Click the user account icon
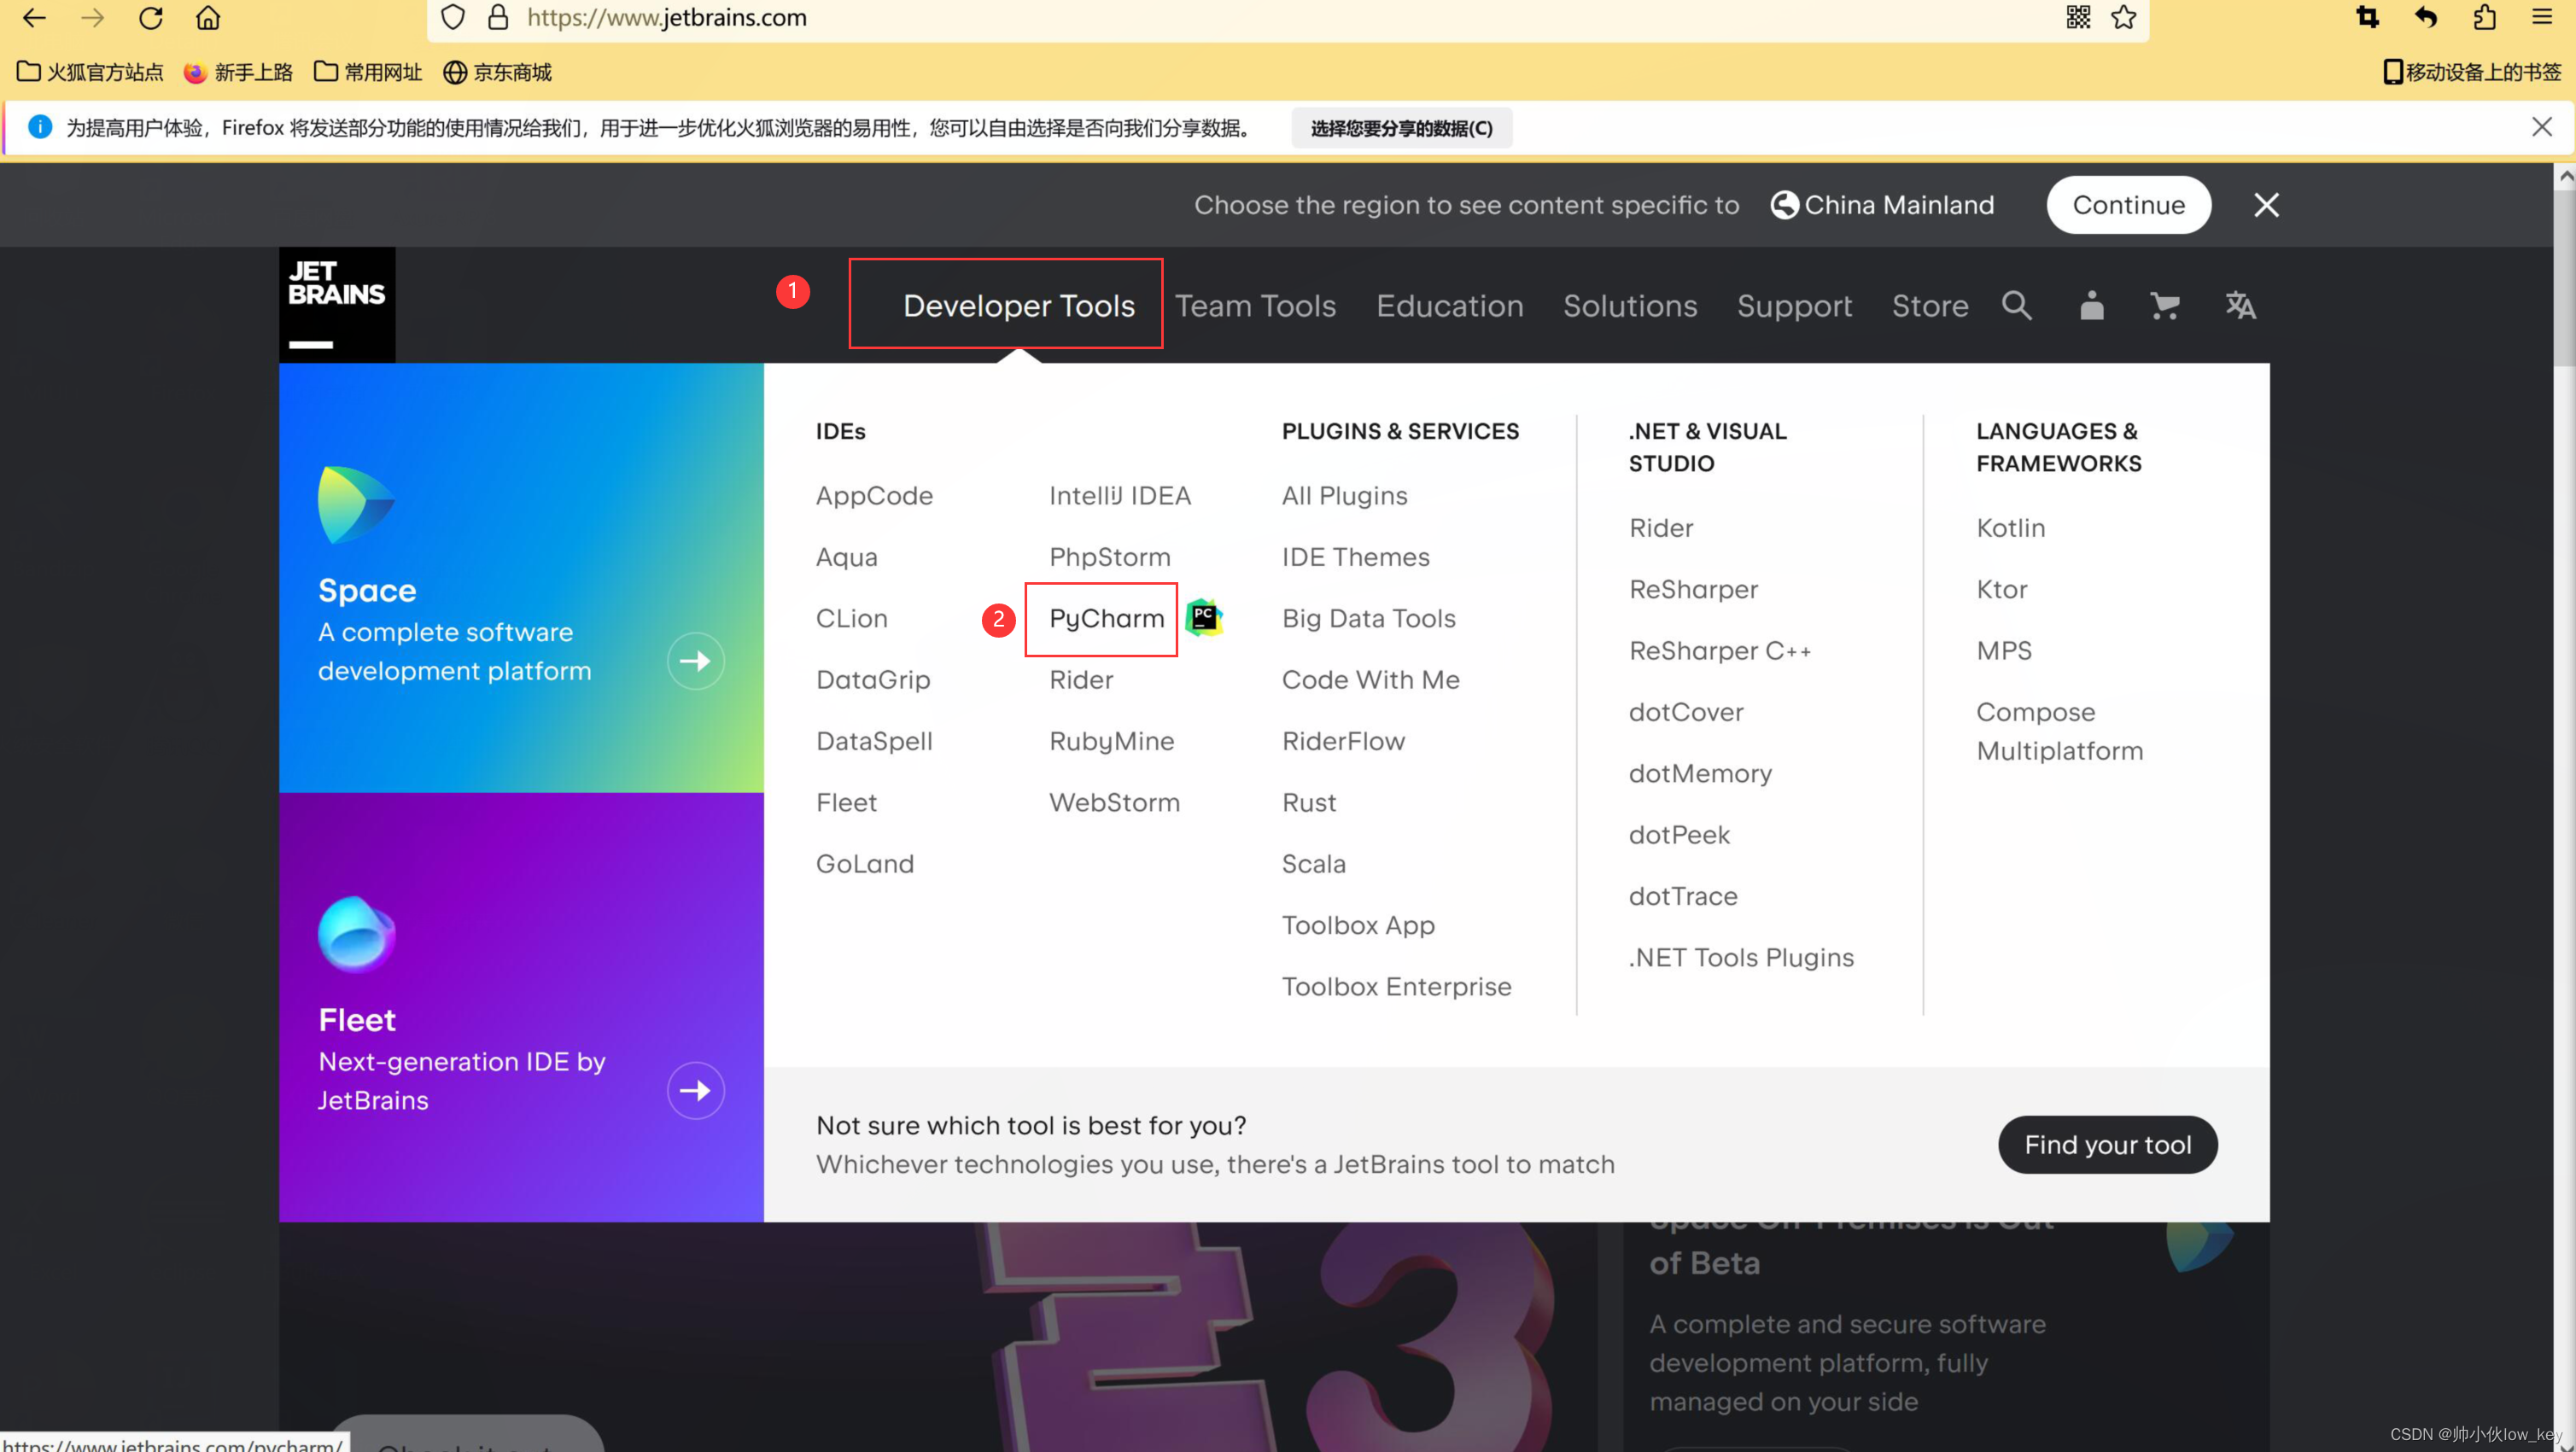The width and height of the screenshot is (2576, 1452). pos(2091,306)
